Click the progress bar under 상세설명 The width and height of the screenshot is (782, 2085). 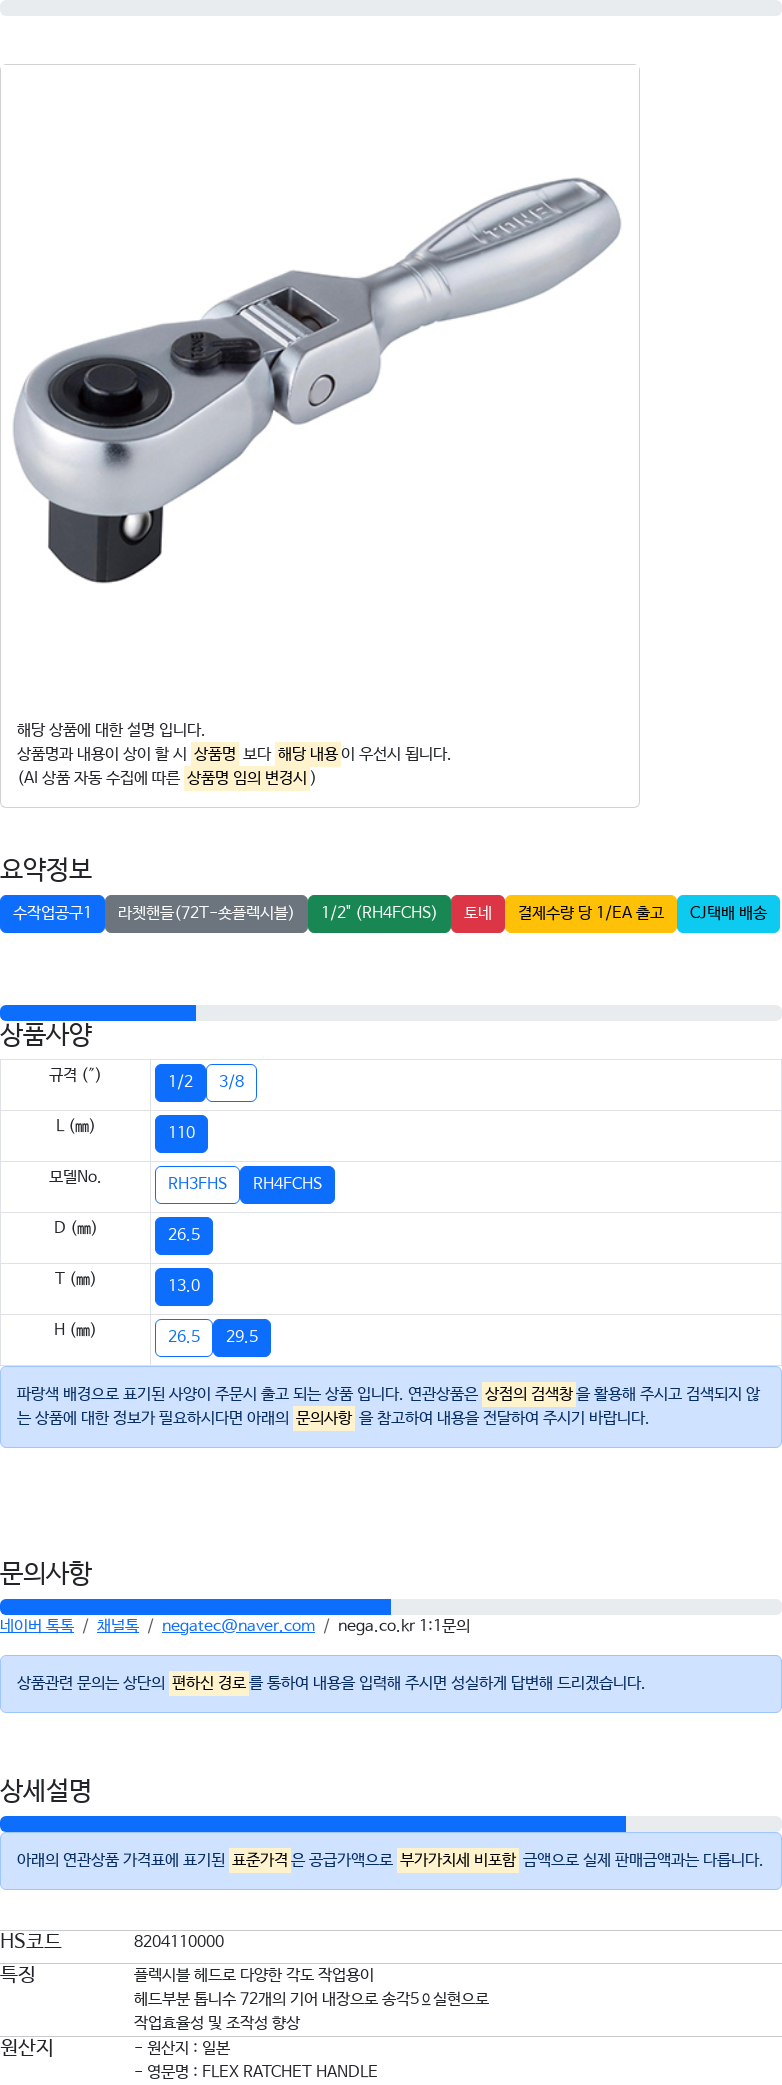391,1824
